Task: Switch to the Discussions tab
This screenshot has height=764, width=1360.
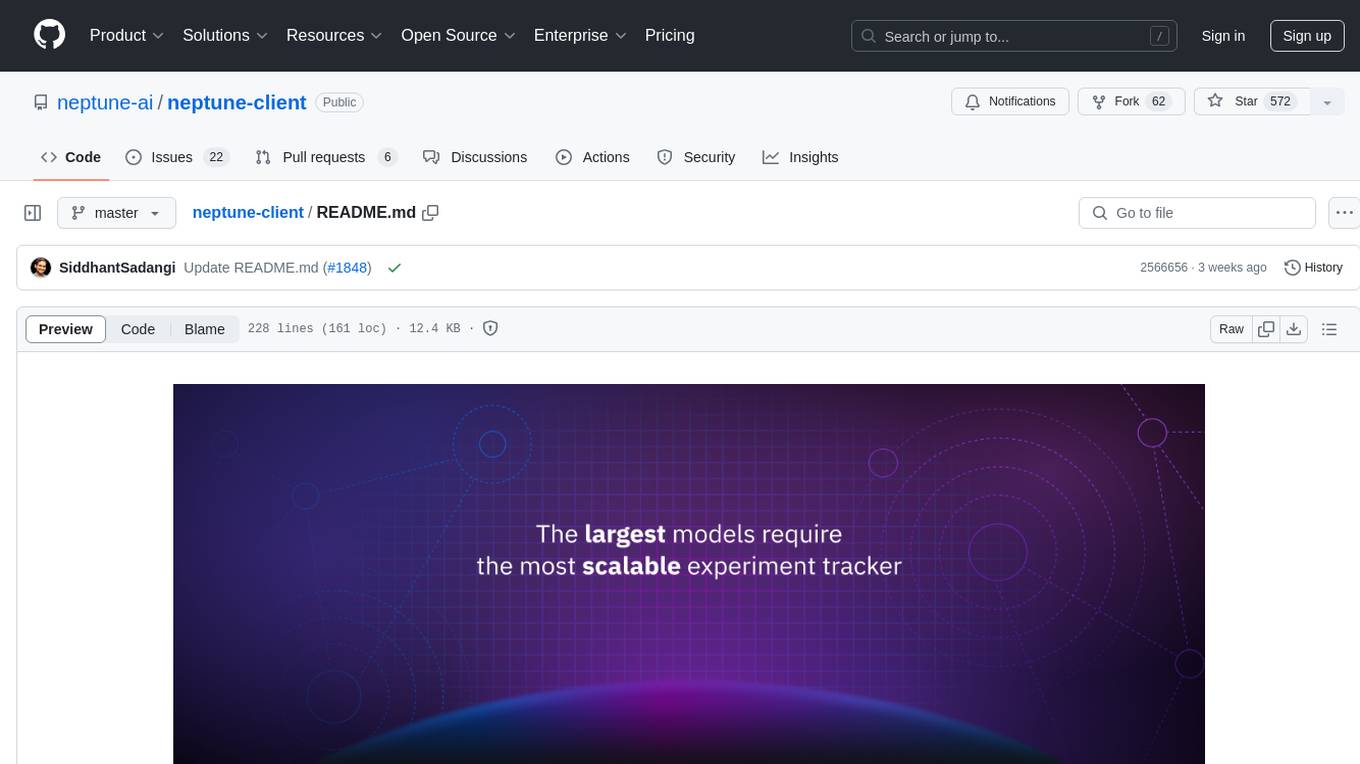Action: (x=475, y=157)
